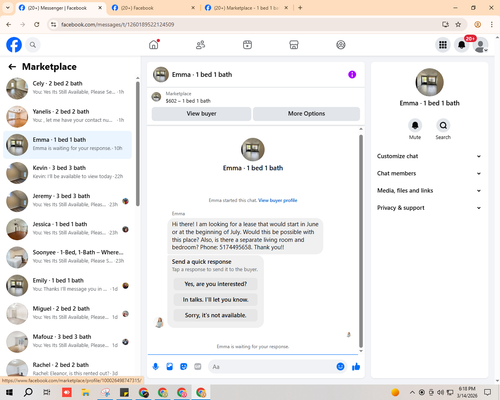Mute the conversation with Emma
The image size is (500, 400).
point(415,125)
